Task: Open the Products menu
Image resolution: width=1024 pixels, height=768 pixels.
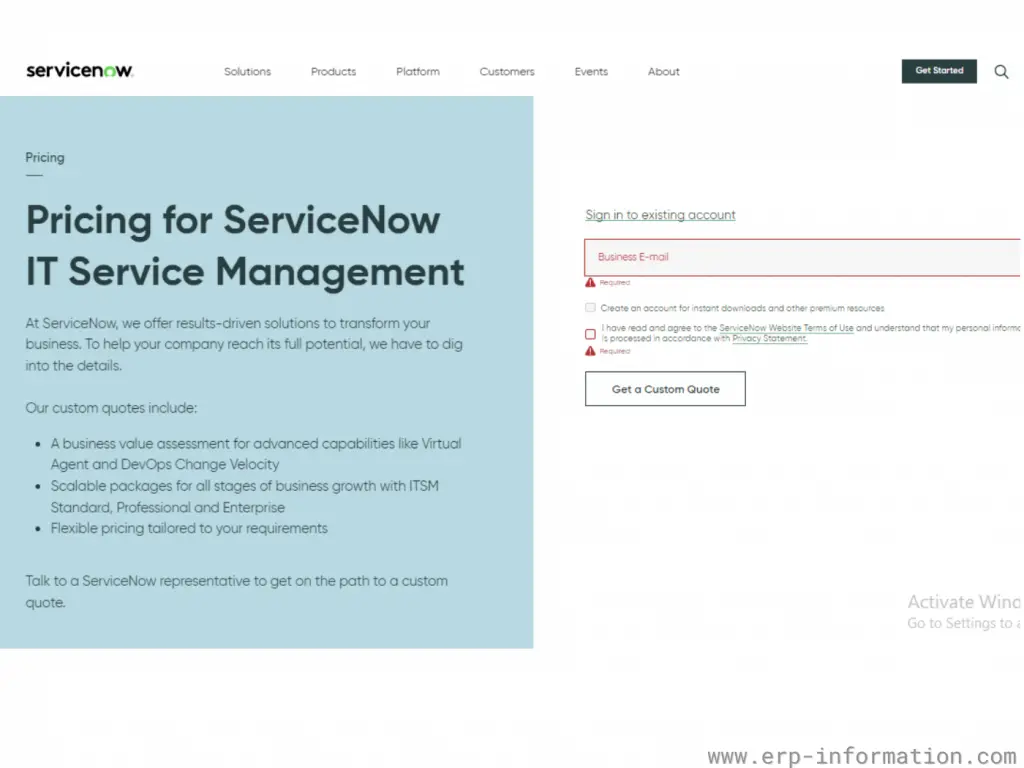Action: click(x=333, y=72)
